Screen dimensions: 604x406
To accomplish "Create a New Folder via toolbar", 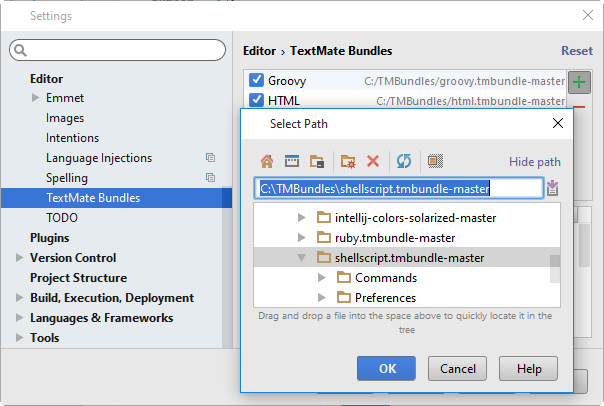I will (348, 161).
